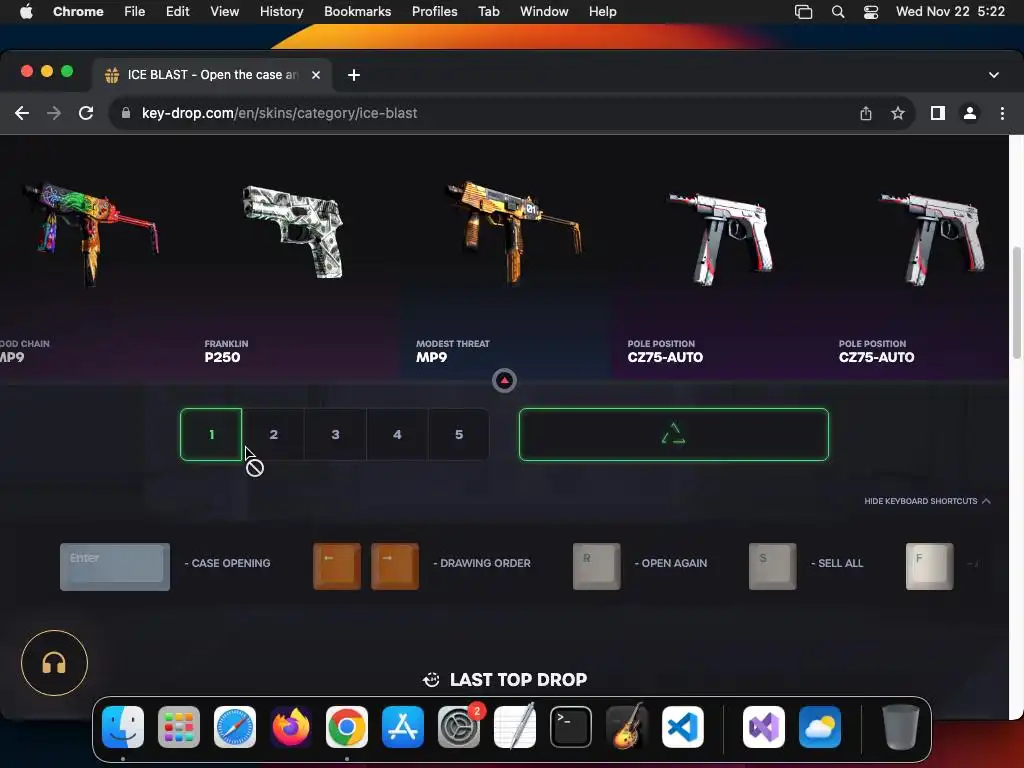Open the Help menu

click(602, 11)
